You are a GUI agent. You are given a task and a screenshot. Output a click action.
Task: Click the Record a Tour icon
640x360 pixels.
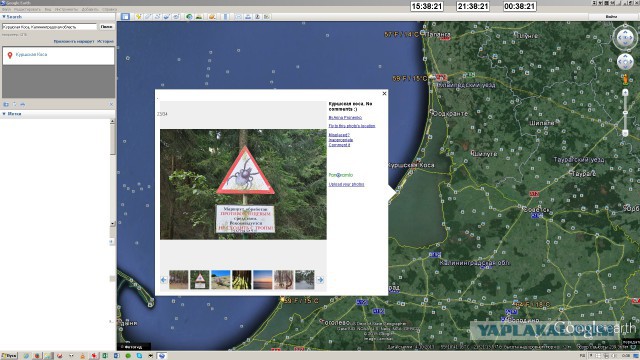tap(176, 17)
